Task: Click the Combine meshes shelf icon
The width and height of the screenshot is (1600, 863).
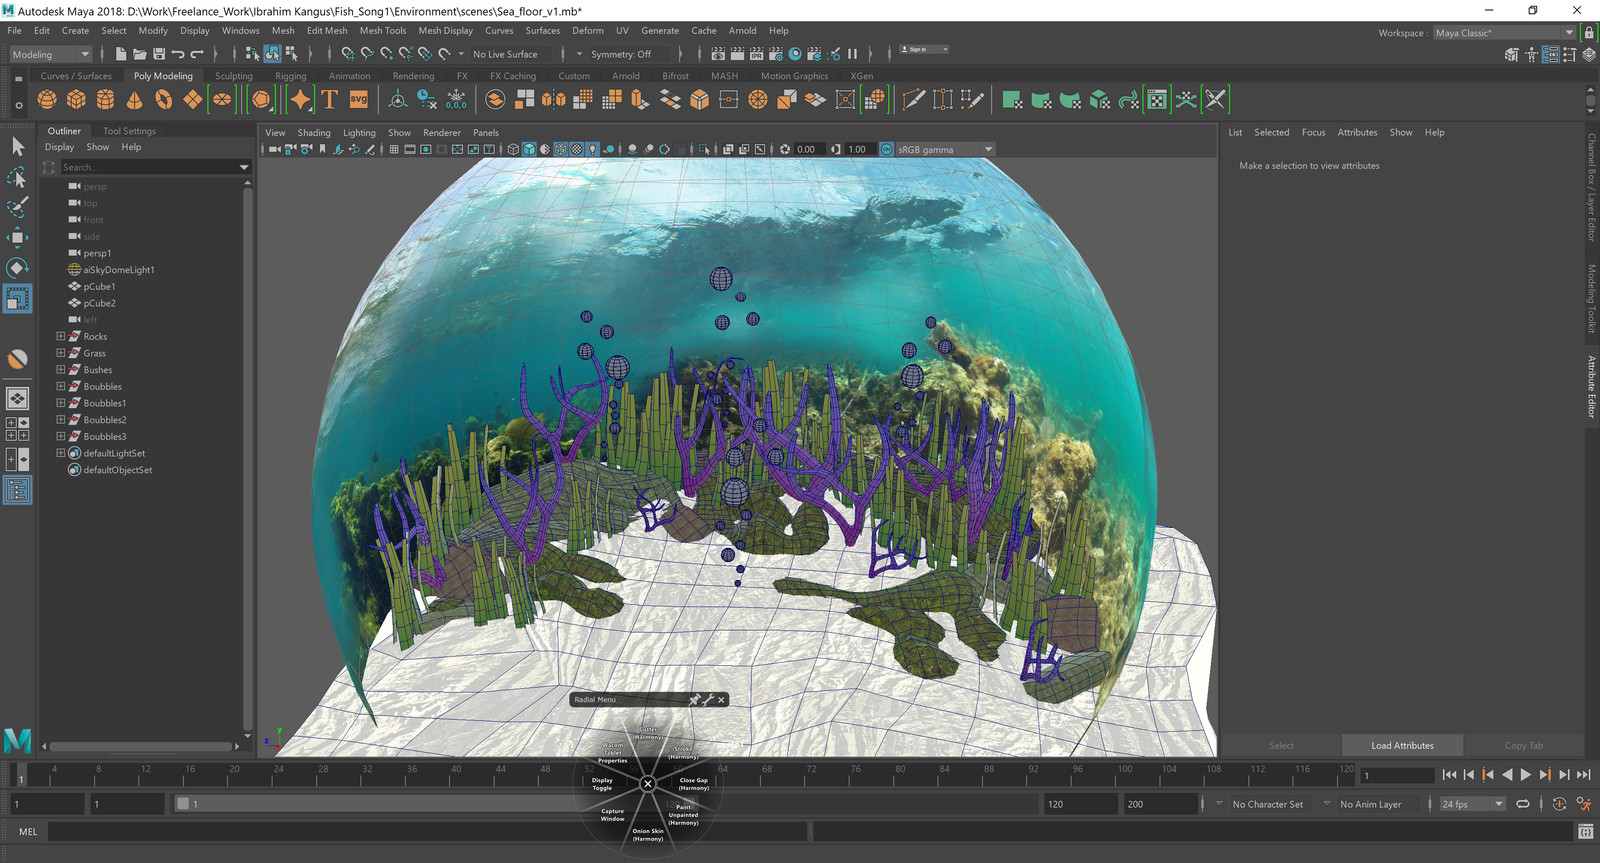Action: pyautogui.click(x=495, y=99)
